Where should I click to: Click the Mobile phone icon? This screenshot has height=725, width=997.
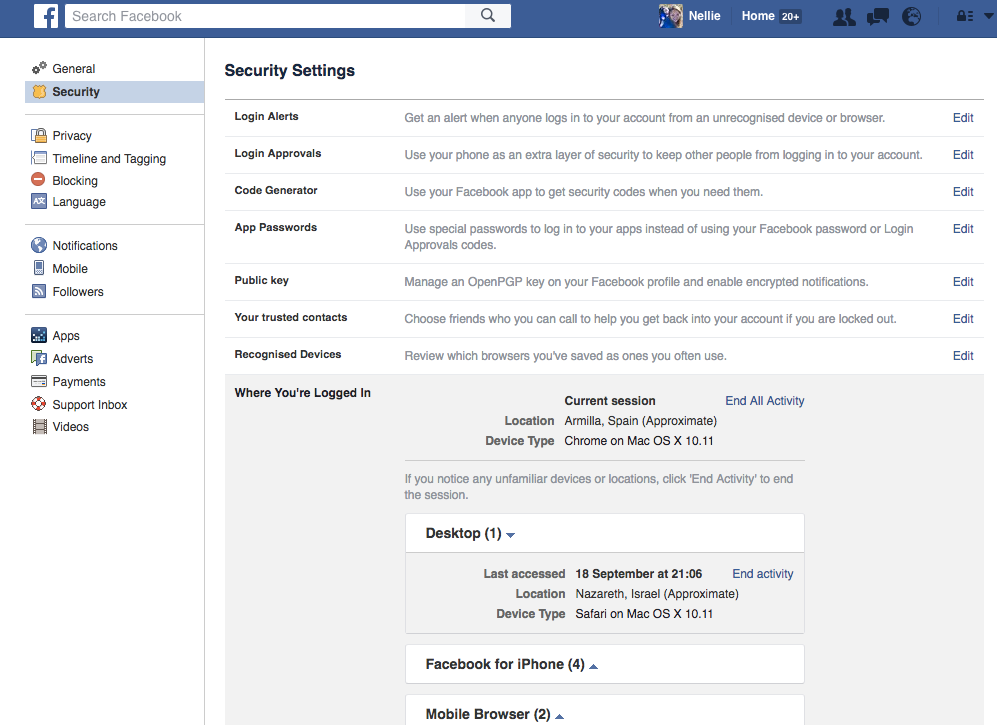pos(39,268)
